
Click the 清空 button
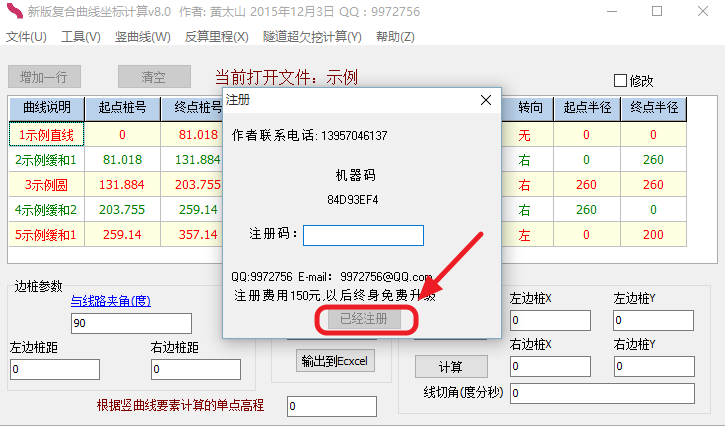(x=154, y=77)
